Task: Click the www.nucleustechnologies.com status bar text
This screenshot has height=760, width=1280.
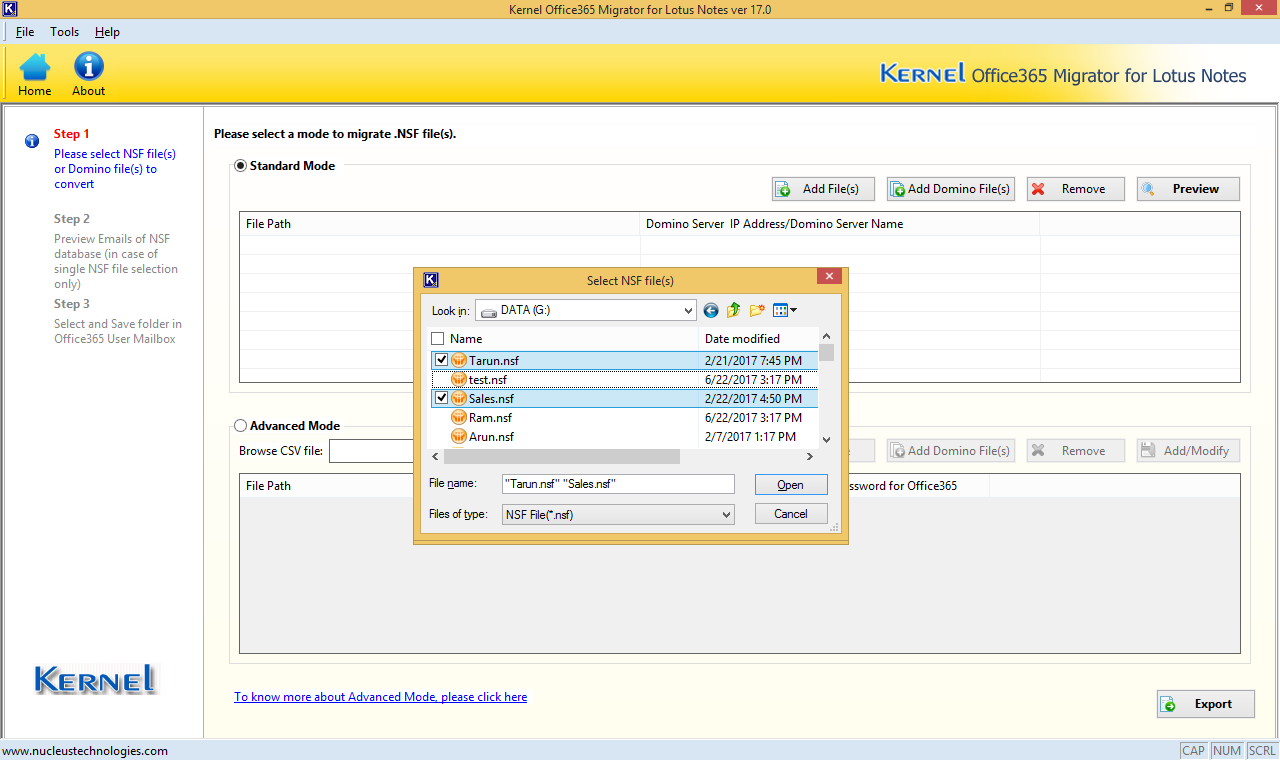Action: tap(85, 751)
